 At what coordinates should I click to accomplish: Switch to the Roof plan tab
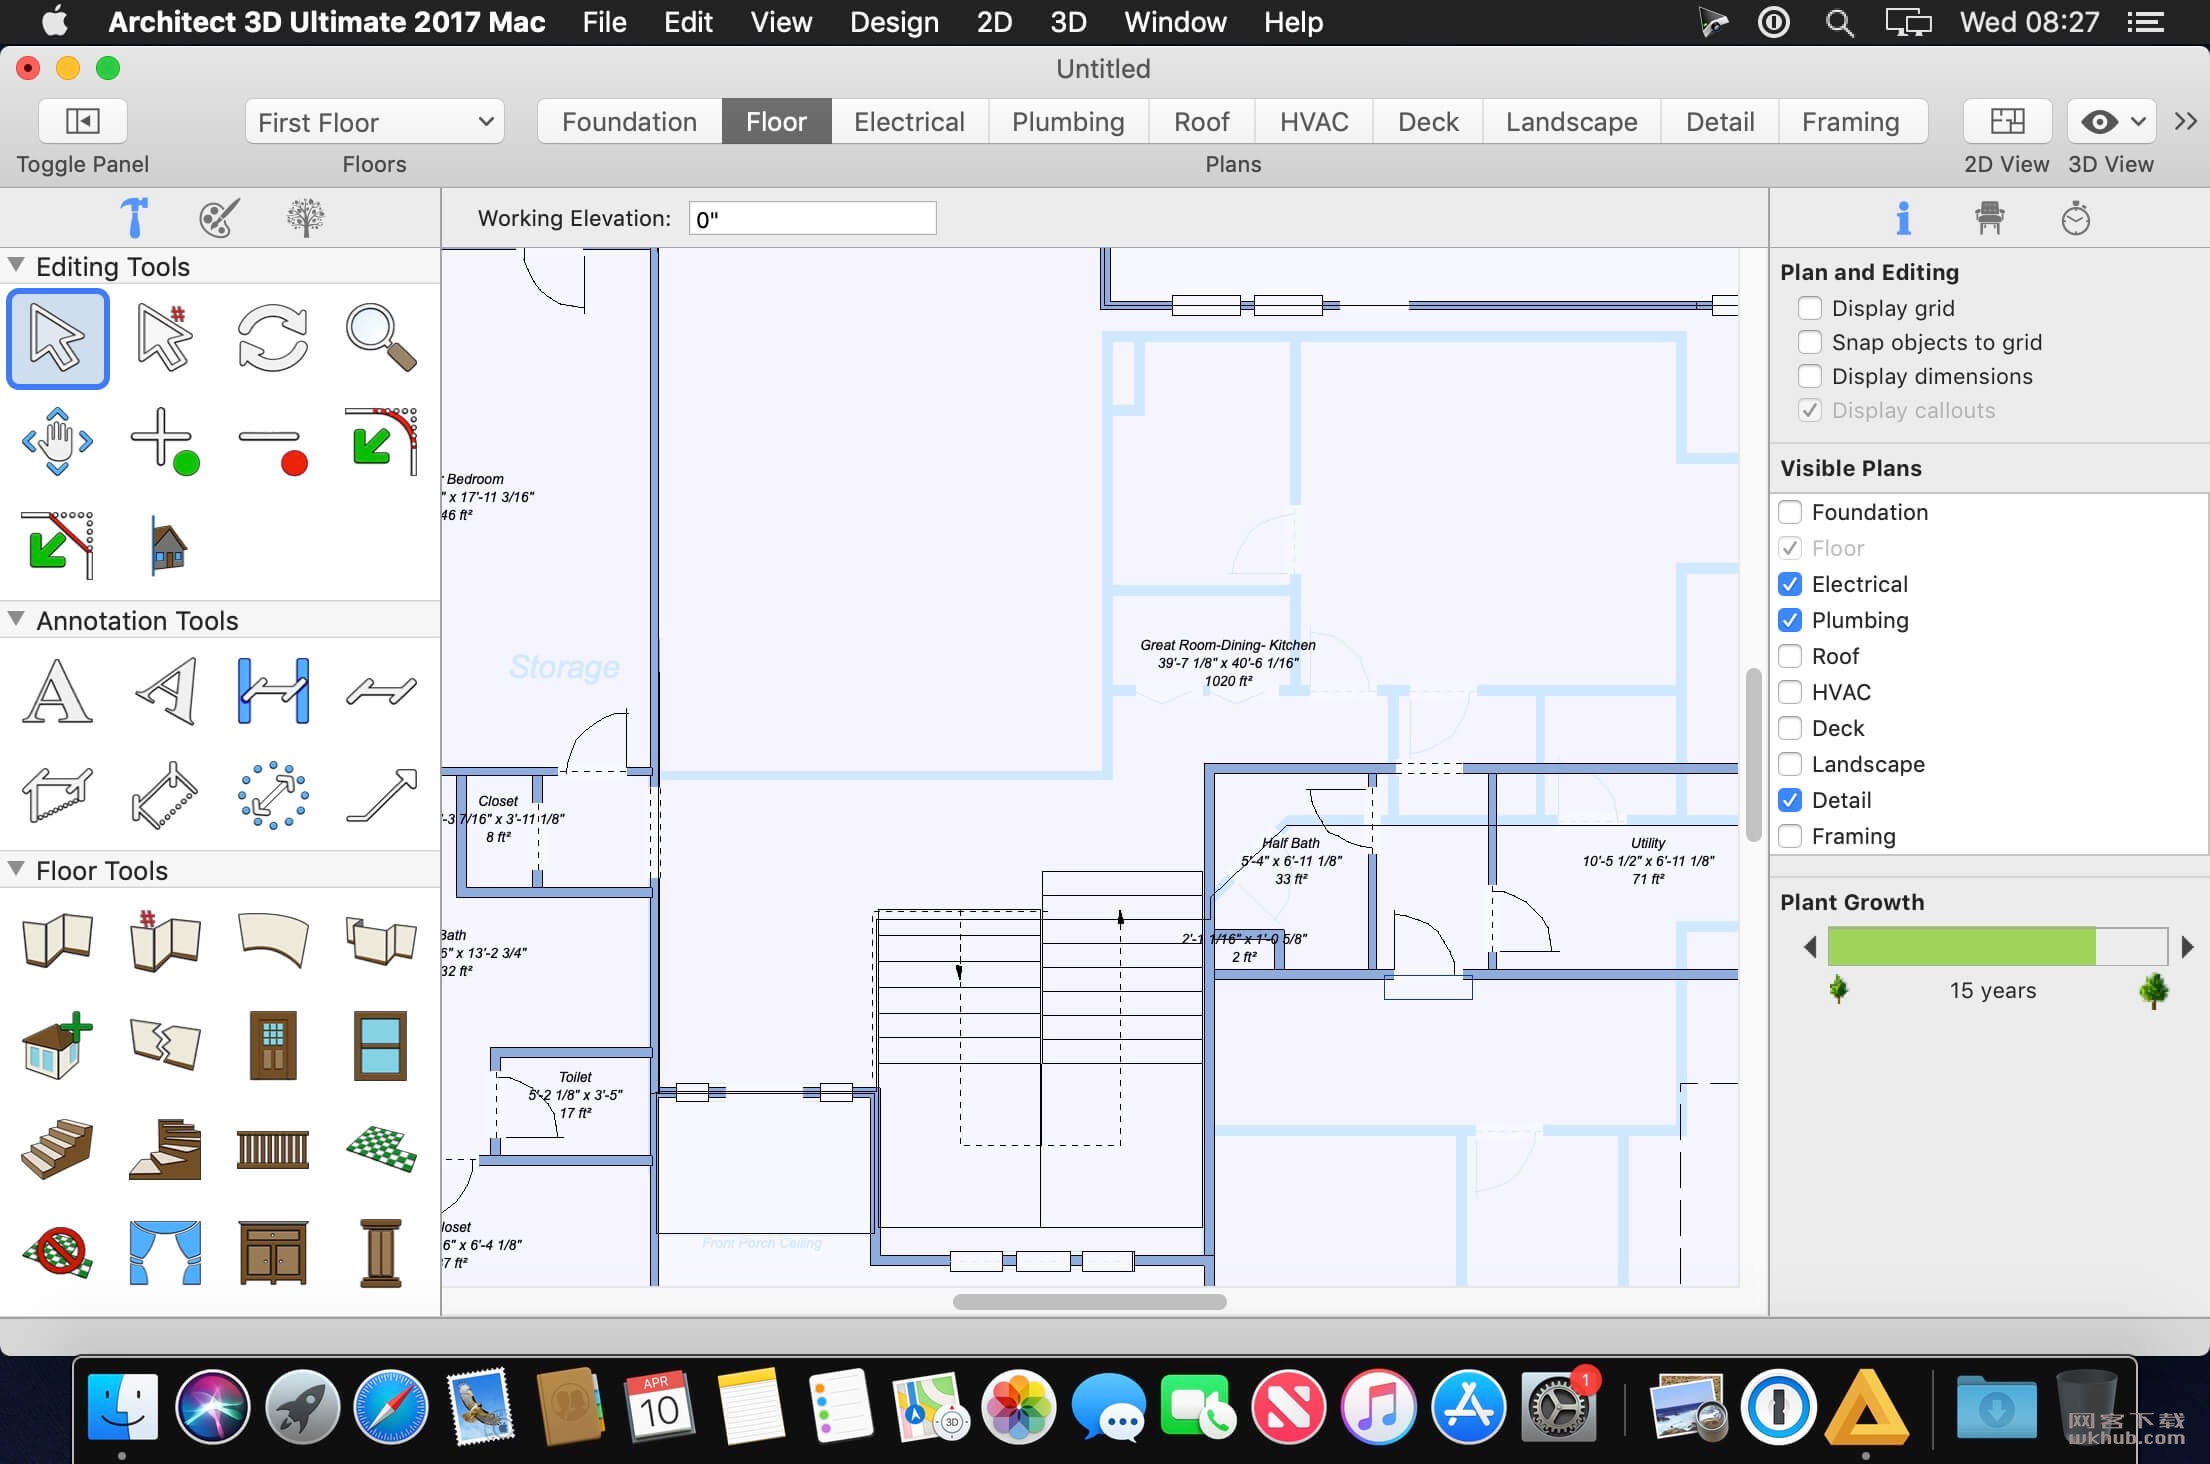[1201, 122]
